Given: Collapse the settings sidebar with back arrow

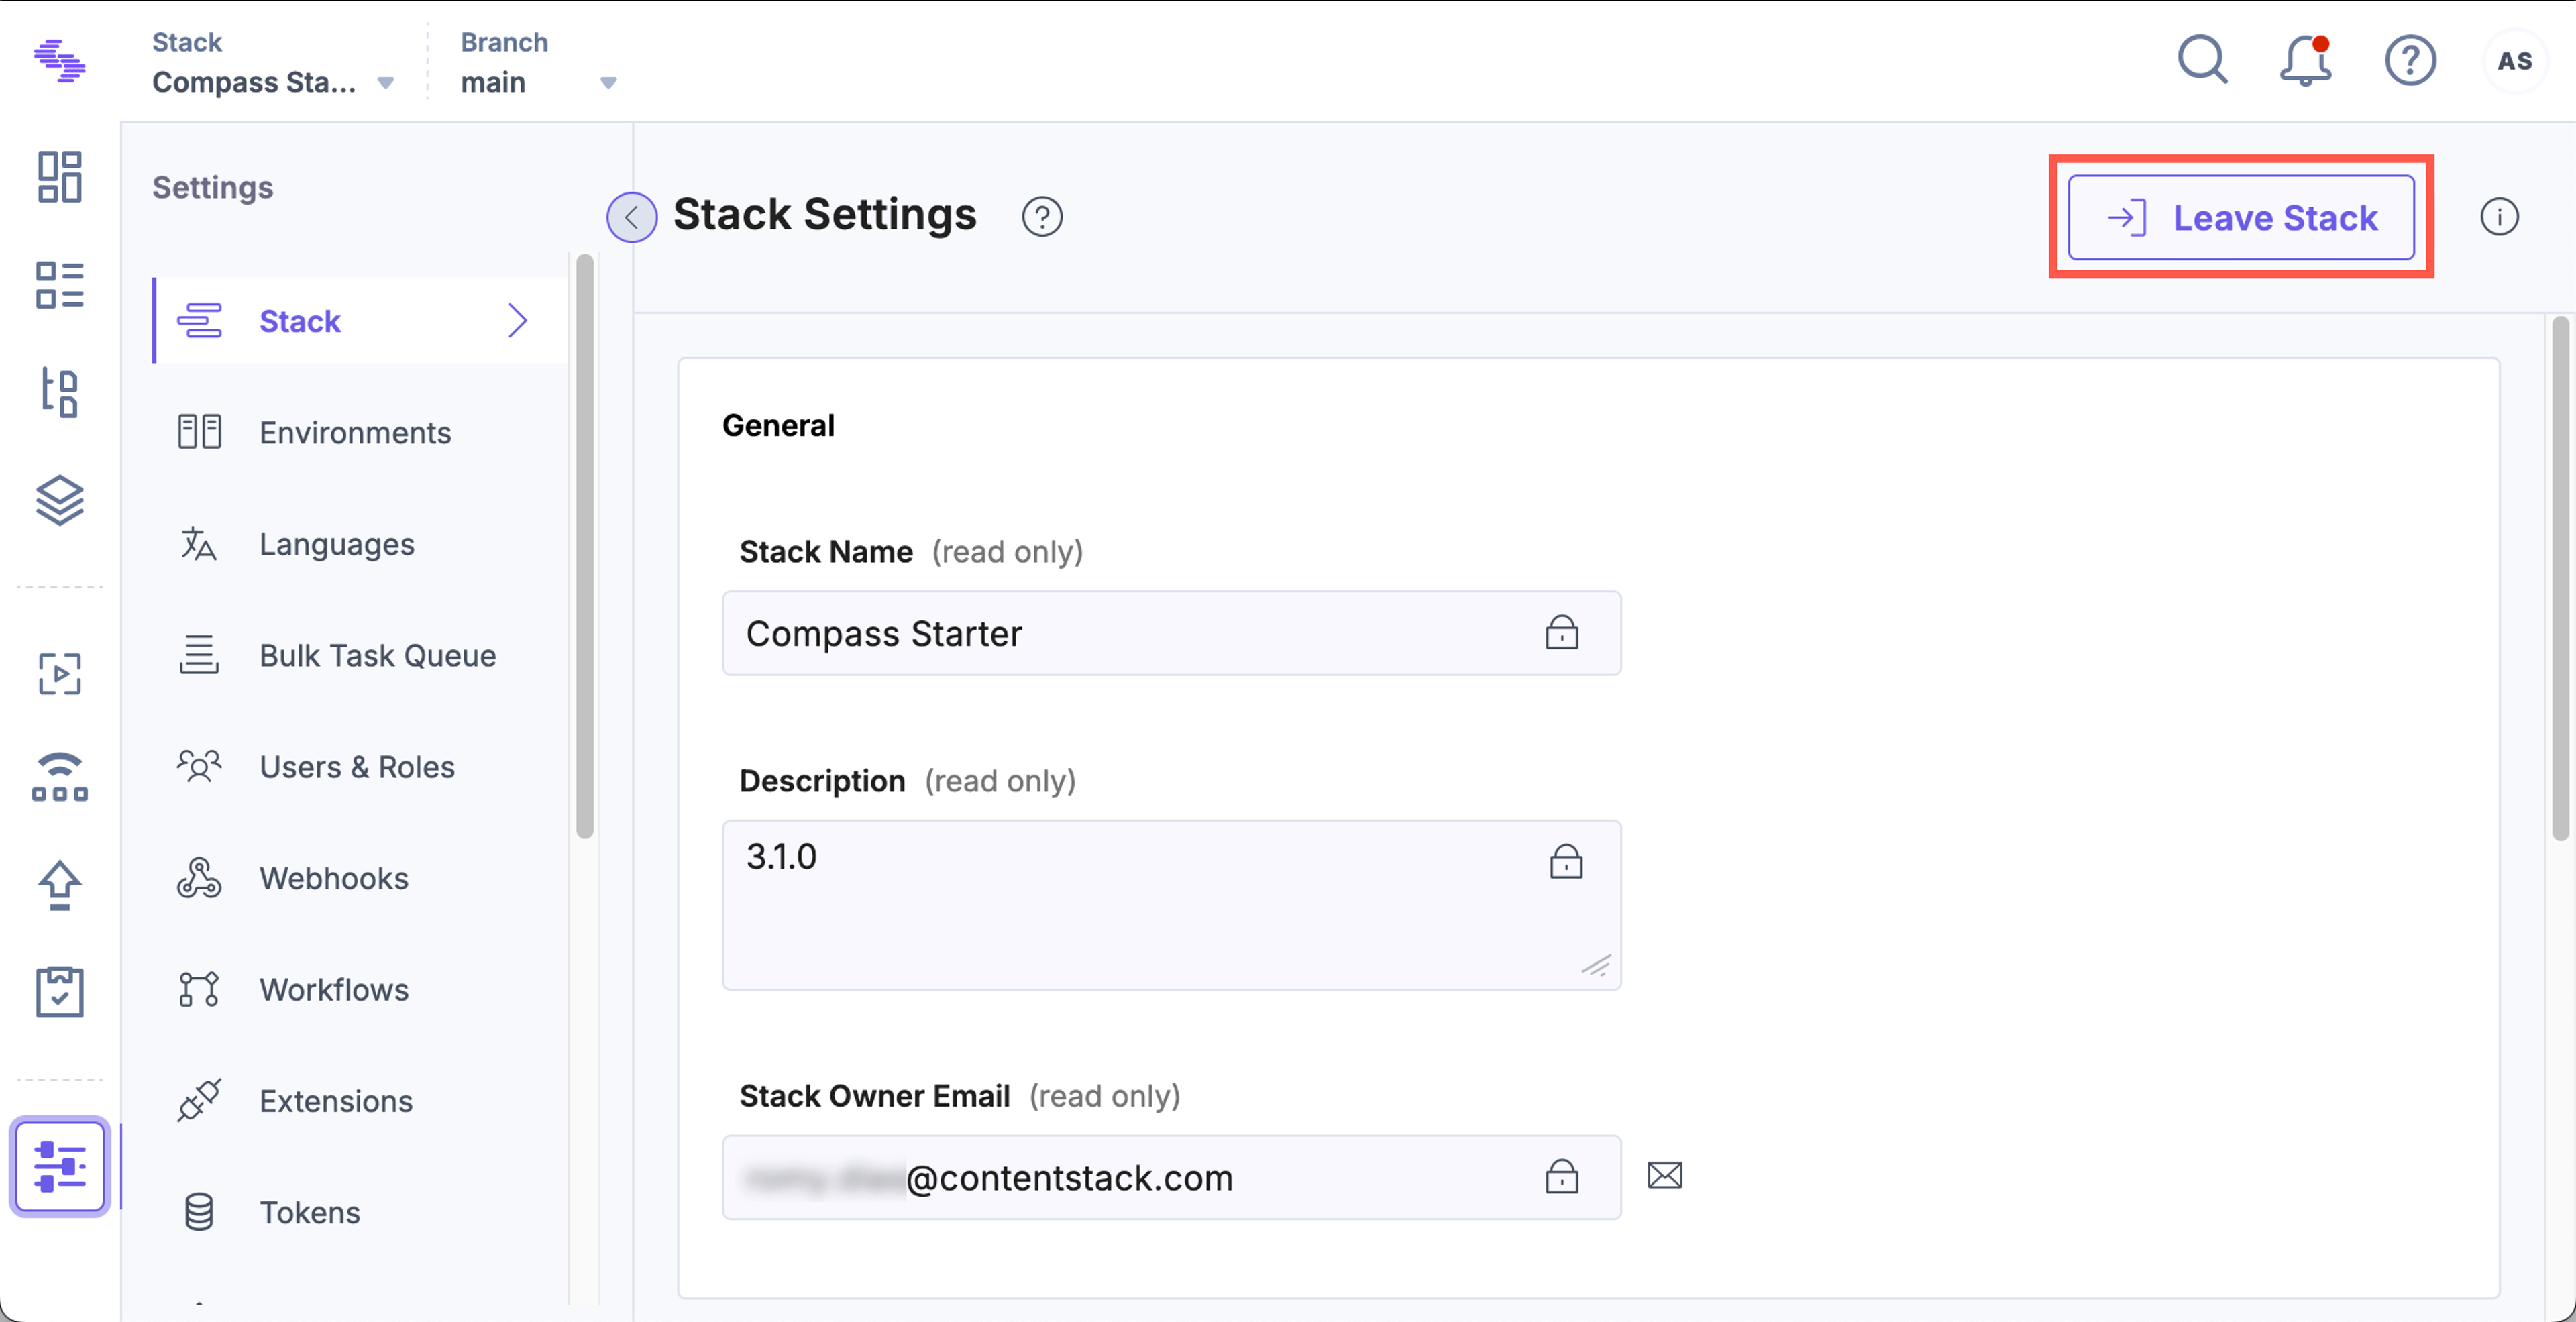Looking at the screenshot, I should tap(632, 217).
